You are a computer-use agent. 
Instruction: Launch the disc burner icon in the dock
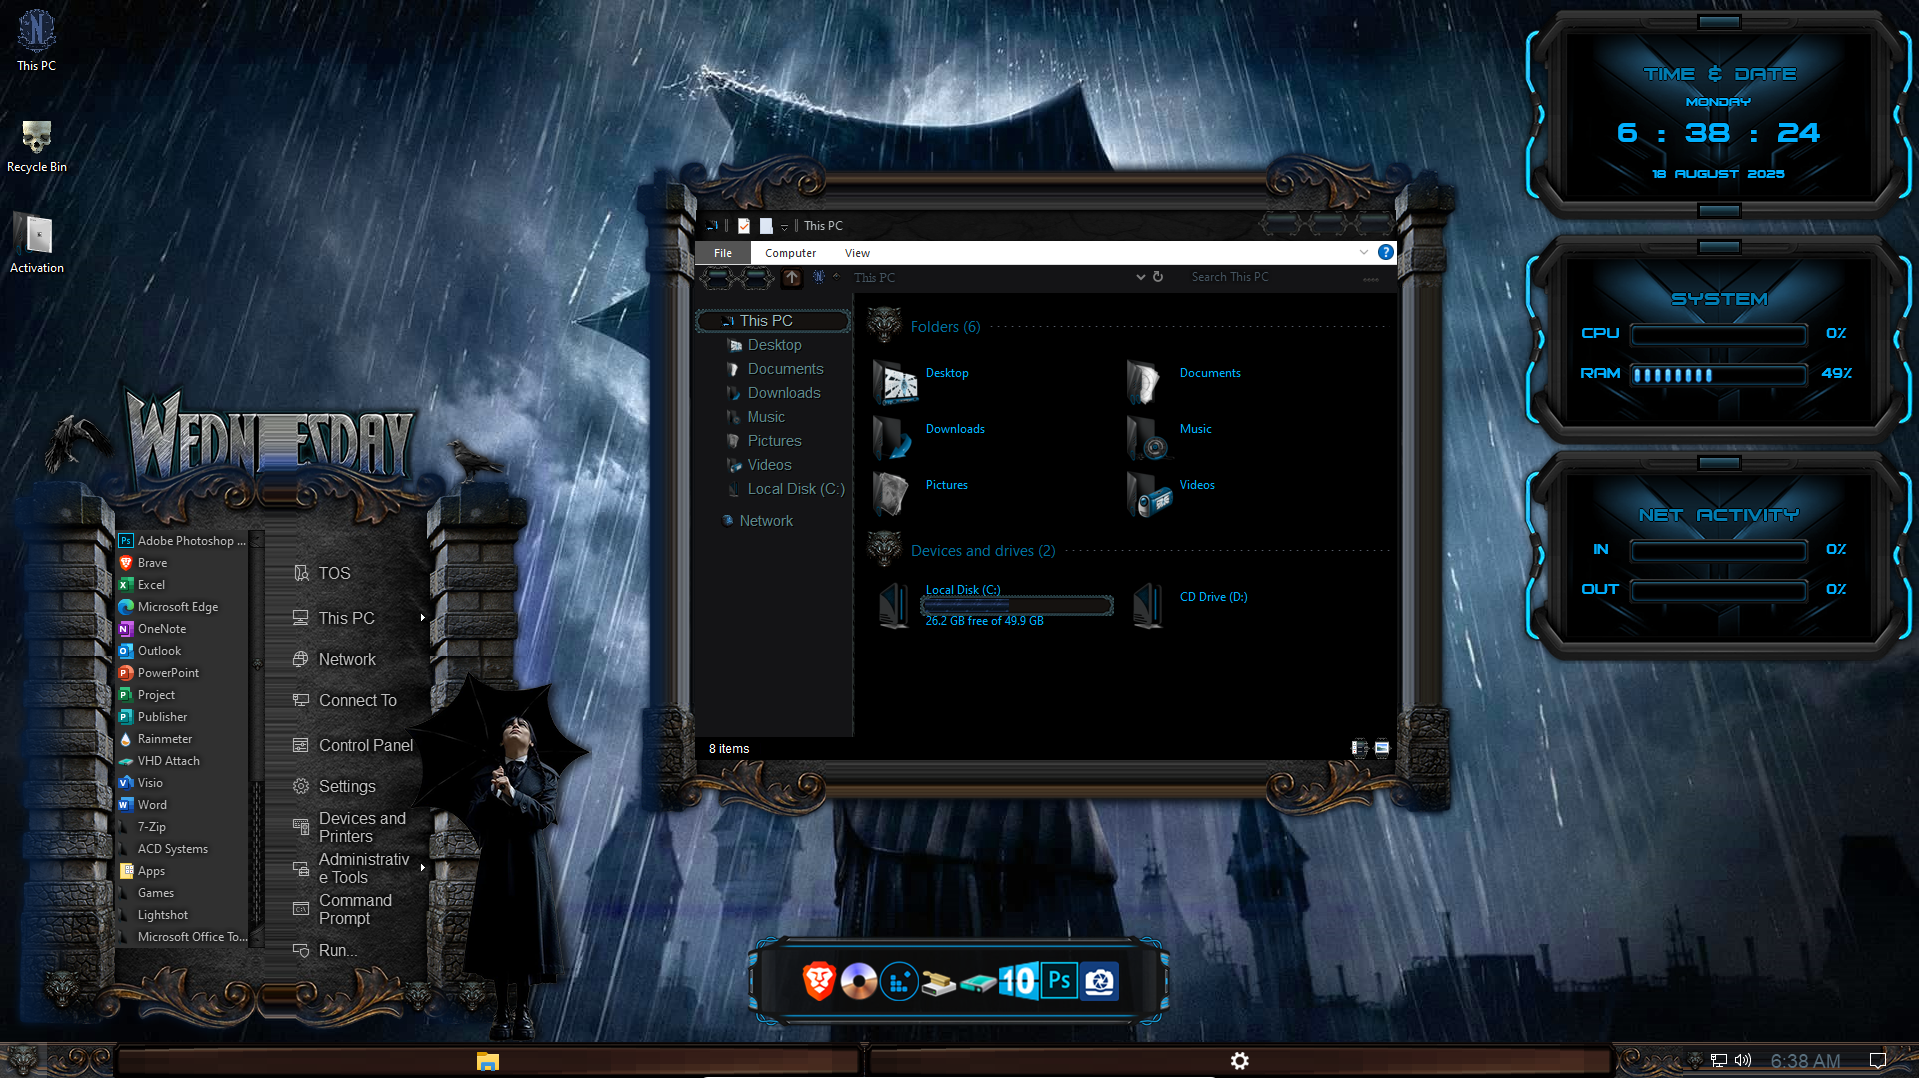click(859, 982)
